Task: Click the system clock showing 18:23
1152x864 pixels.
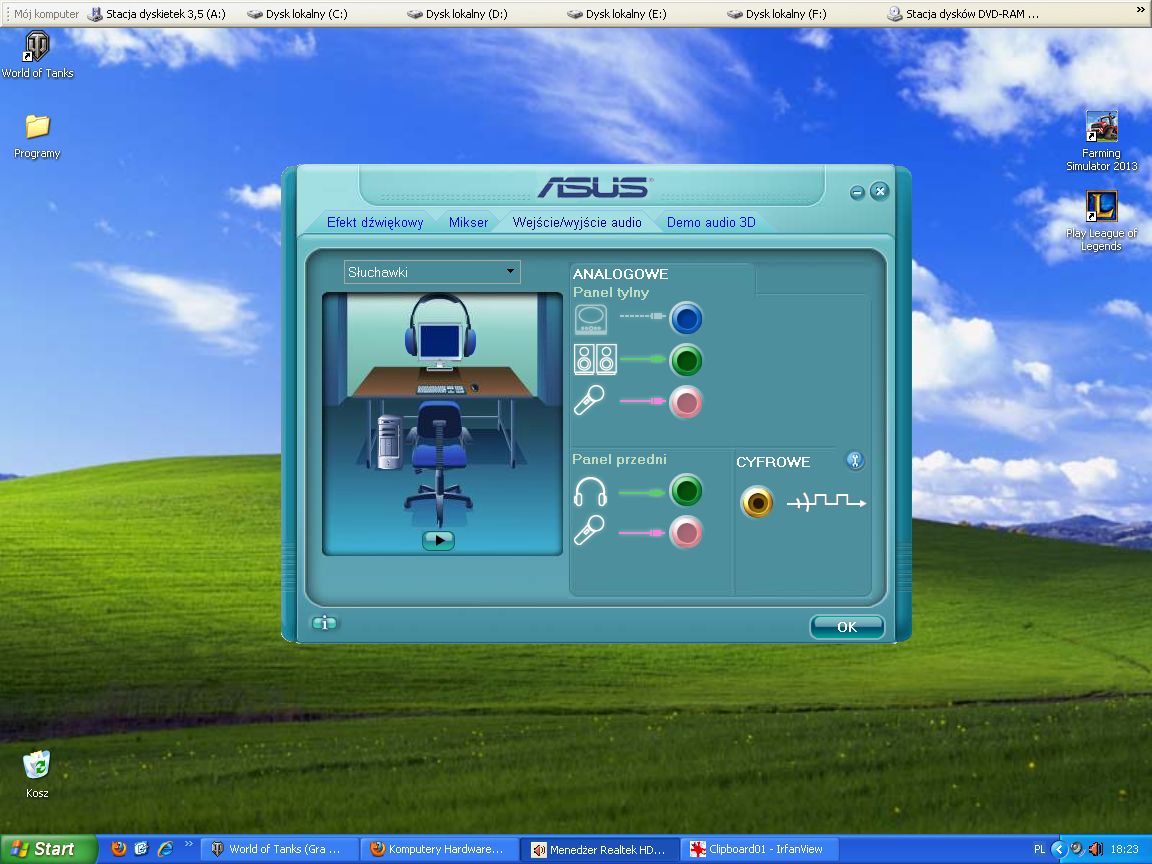Action: [x=1125, y=849]
